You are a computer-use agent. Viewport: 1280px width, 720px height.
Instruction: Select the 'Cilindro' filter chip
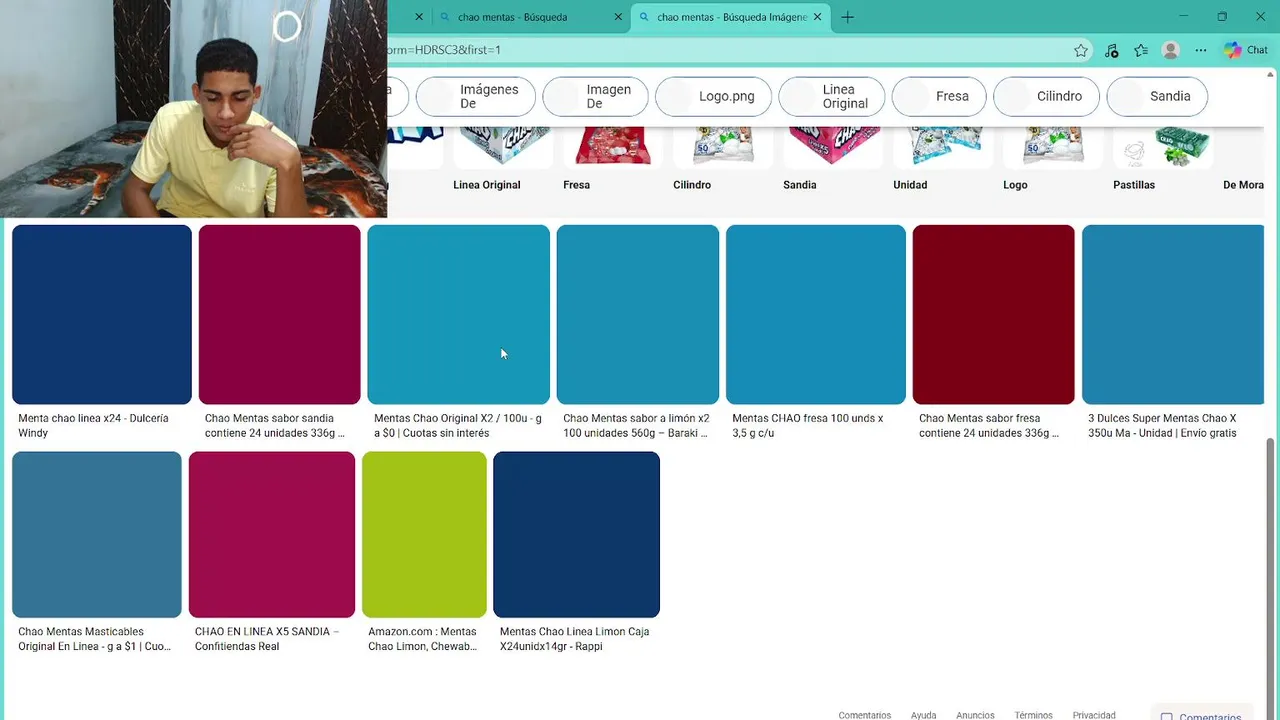pos(1046,96)
